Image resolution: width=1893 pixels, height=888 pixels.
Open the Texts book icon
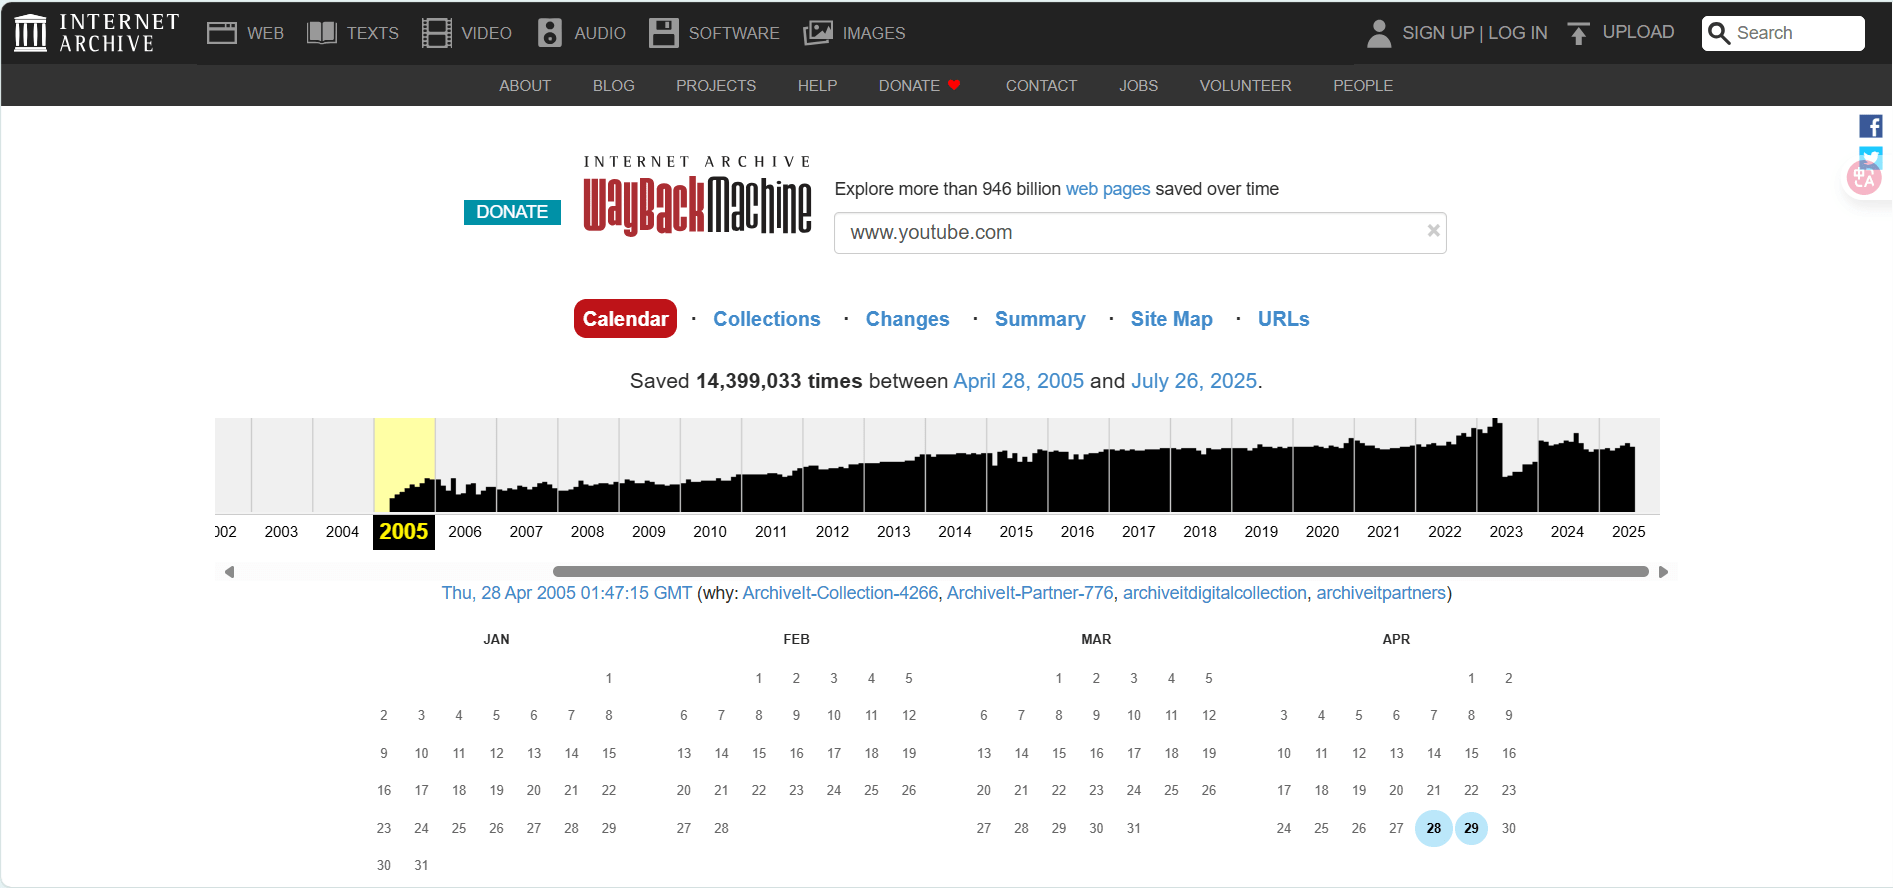coord(321,33)
